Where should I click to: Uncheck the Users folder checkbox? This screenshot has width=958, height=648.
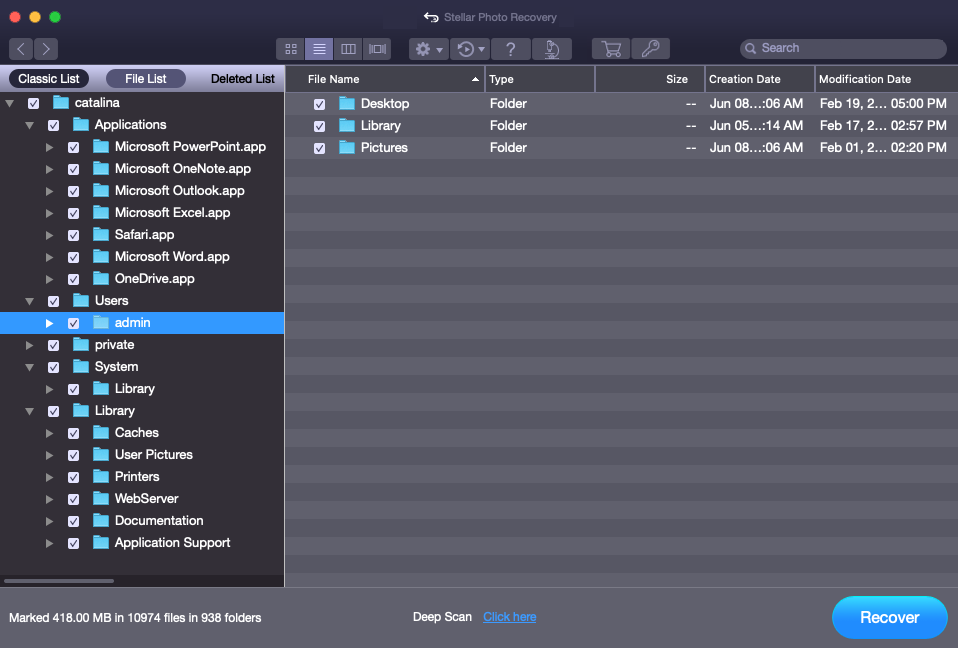coord(54,301)
